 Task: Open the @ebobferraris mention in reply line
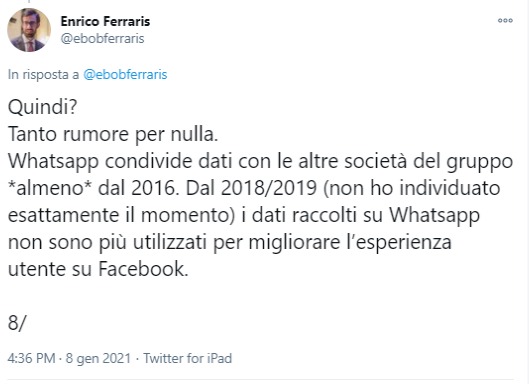125,74
